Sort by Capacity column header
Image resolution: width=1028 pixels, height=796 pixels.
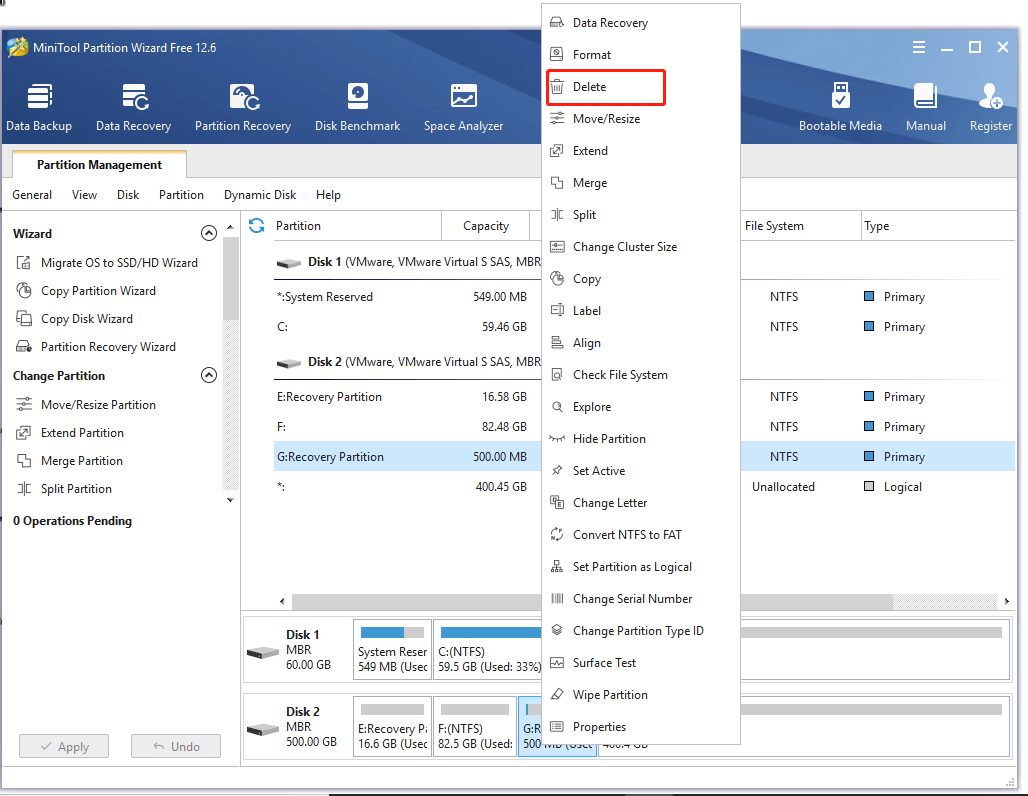pyautogui.click(x=485, y=226)
